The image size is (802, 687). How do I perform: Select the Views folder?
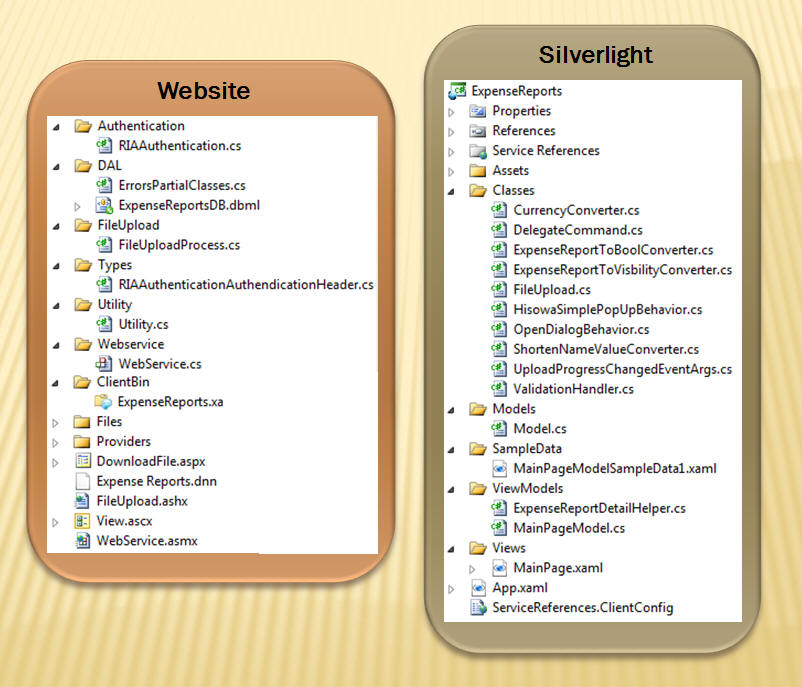pyautogui.click(x=509, y=548)
